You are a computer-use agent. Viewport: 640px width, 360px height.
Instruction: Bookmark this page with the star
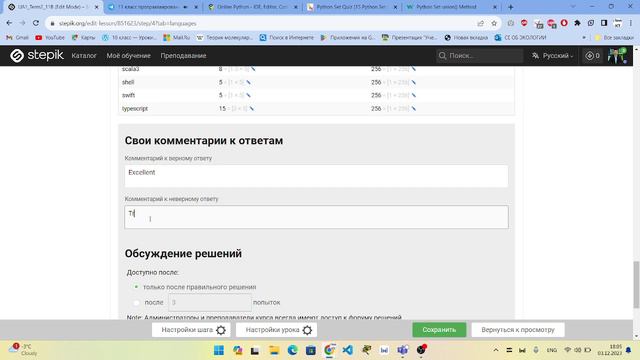pyautogui.click(x=494, y=23)
